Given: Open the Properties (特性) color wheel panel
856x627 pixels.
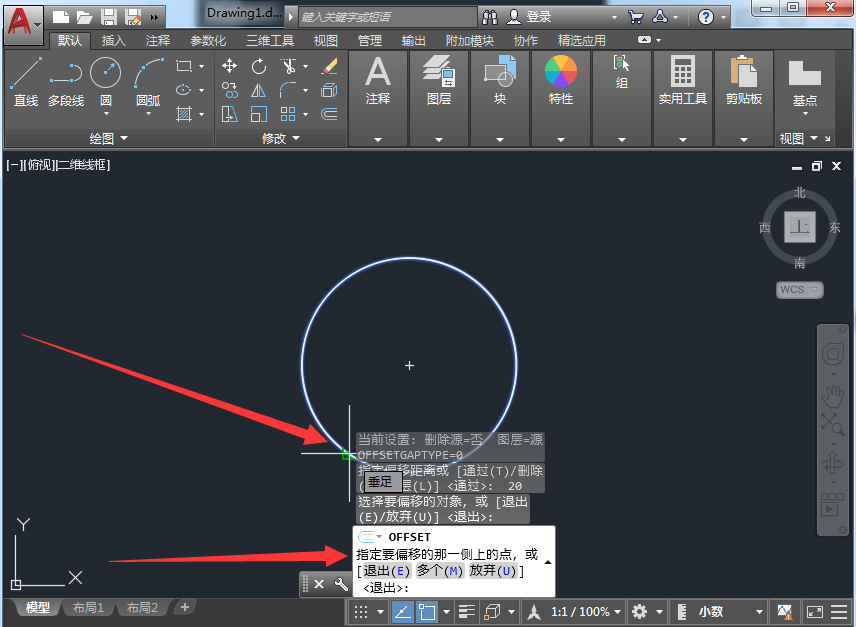Looking at the screenshot, I should pos(561,81).
